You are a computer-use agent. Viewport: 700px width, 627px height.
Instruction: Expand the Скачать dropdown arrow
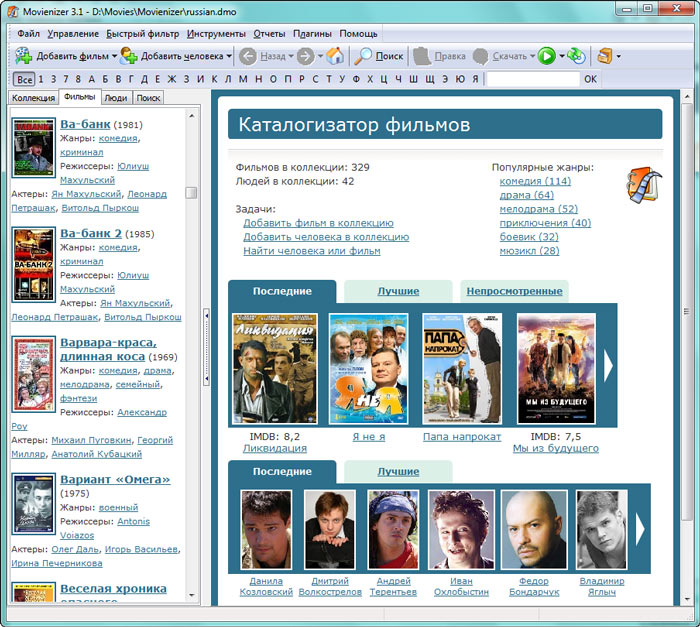tap(532, 56)
